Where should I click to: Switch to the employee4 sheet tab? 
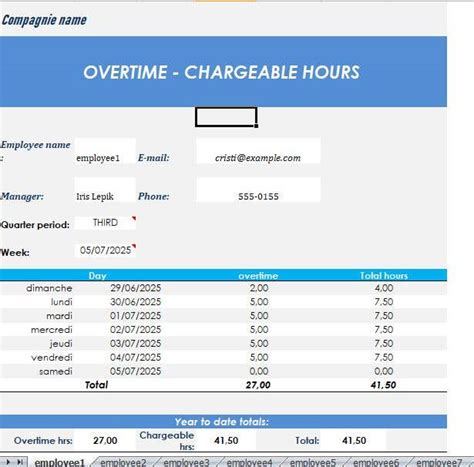(x=249, y=462)
